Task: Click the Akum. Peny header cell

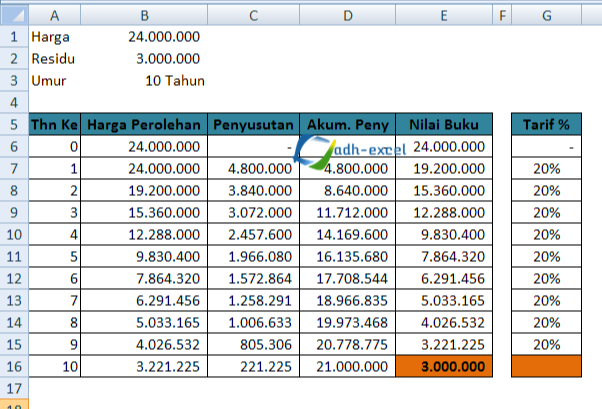Action: (x=347, y=124)
